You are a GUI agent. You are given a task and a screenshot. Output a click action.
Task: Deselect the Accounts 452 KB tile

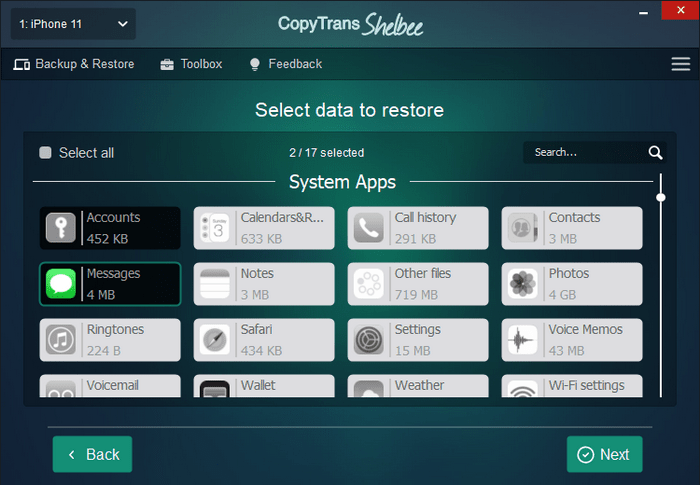click(x=110, y=228)
